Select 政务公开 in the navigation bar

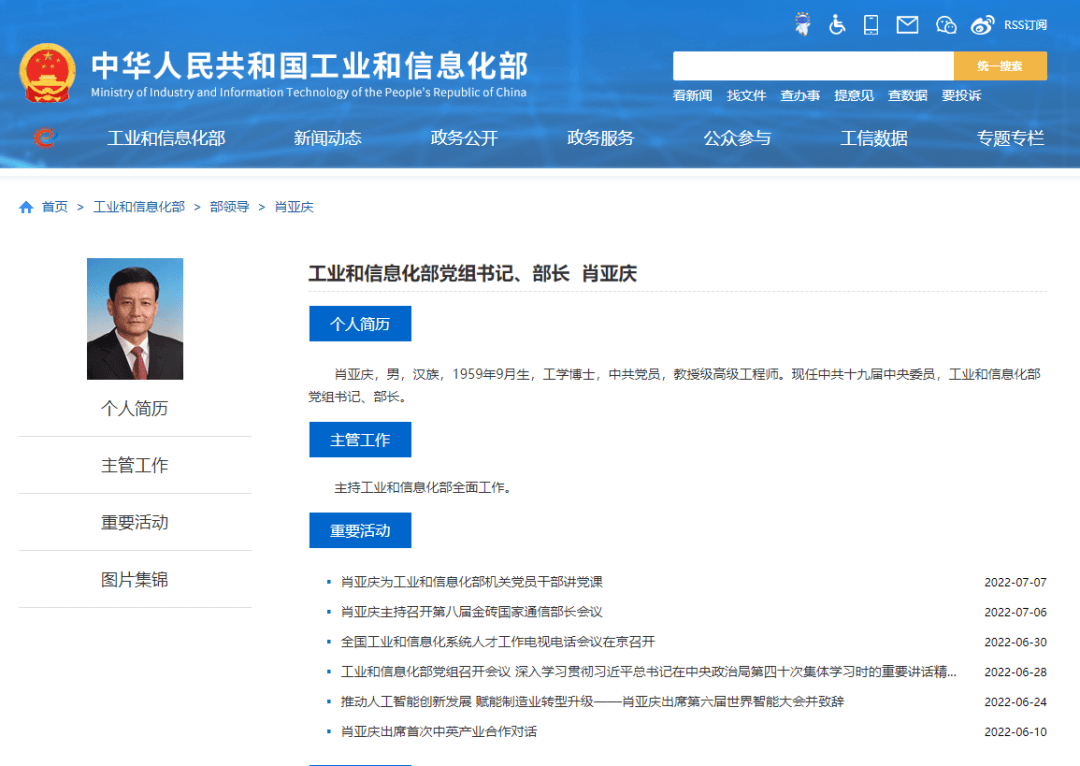coord(464,139)
